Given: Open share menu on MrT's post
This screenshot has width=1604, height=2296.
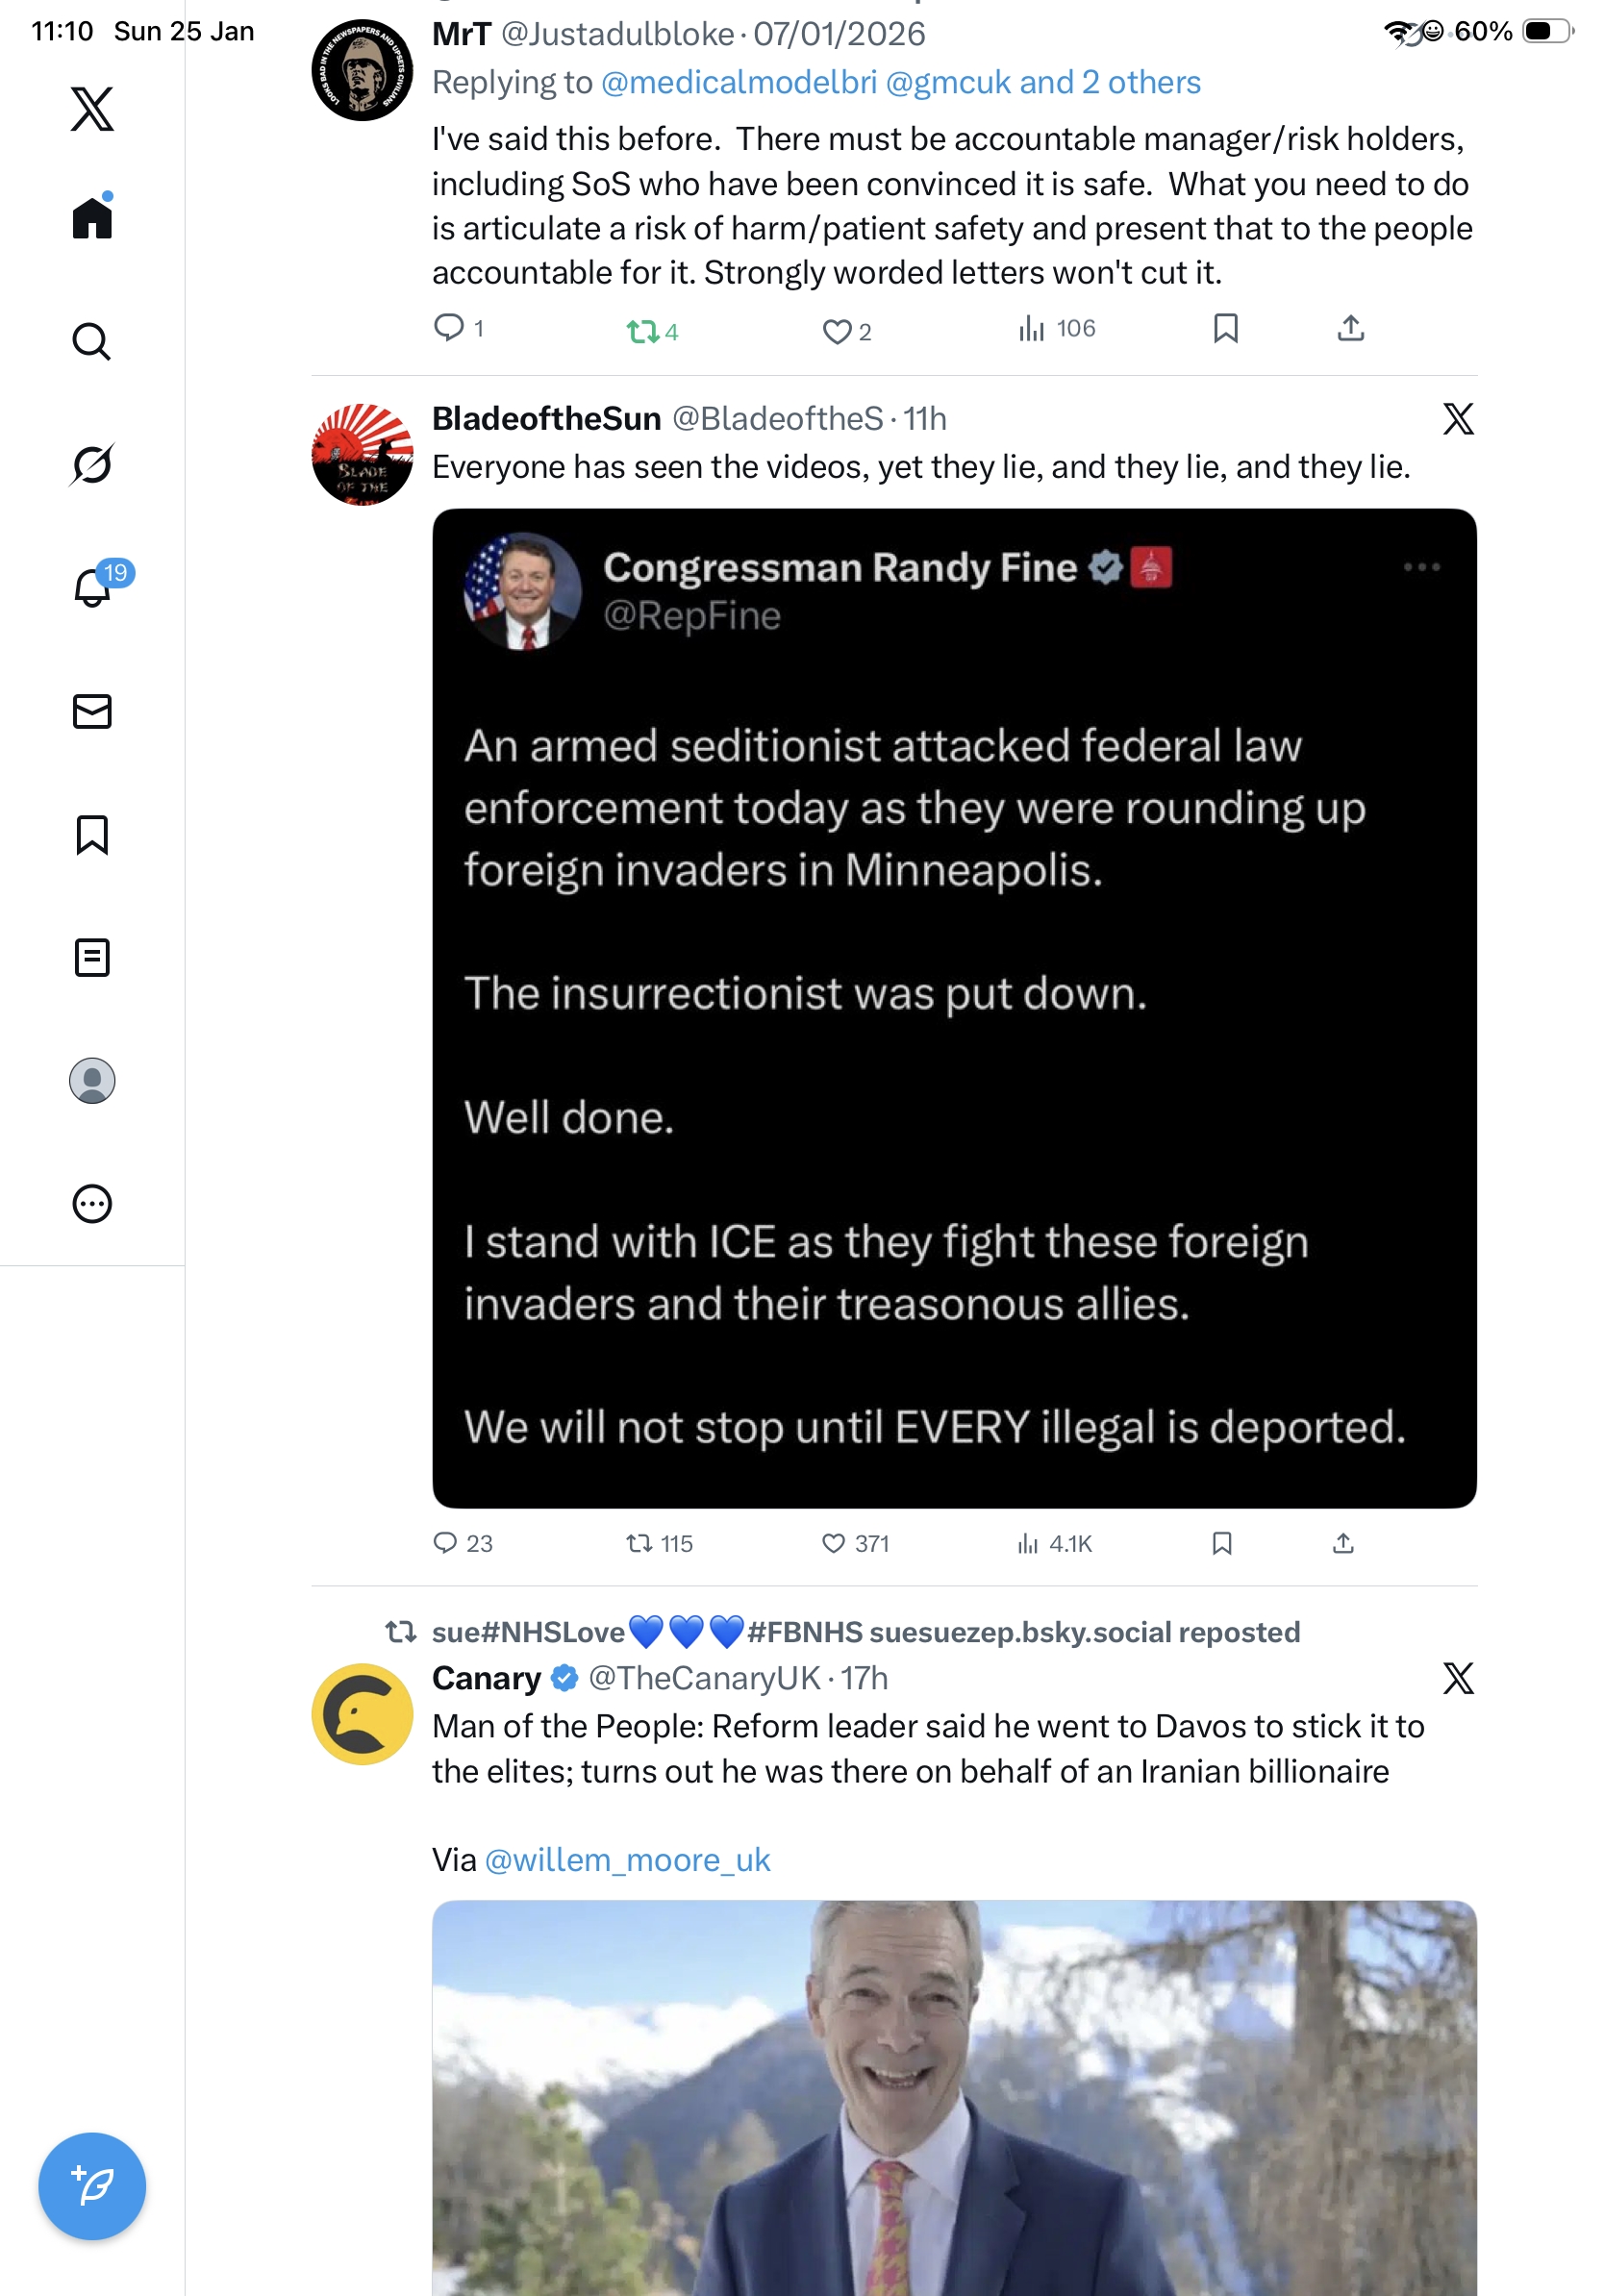Looking at the screenshot, I should 1350,328.
